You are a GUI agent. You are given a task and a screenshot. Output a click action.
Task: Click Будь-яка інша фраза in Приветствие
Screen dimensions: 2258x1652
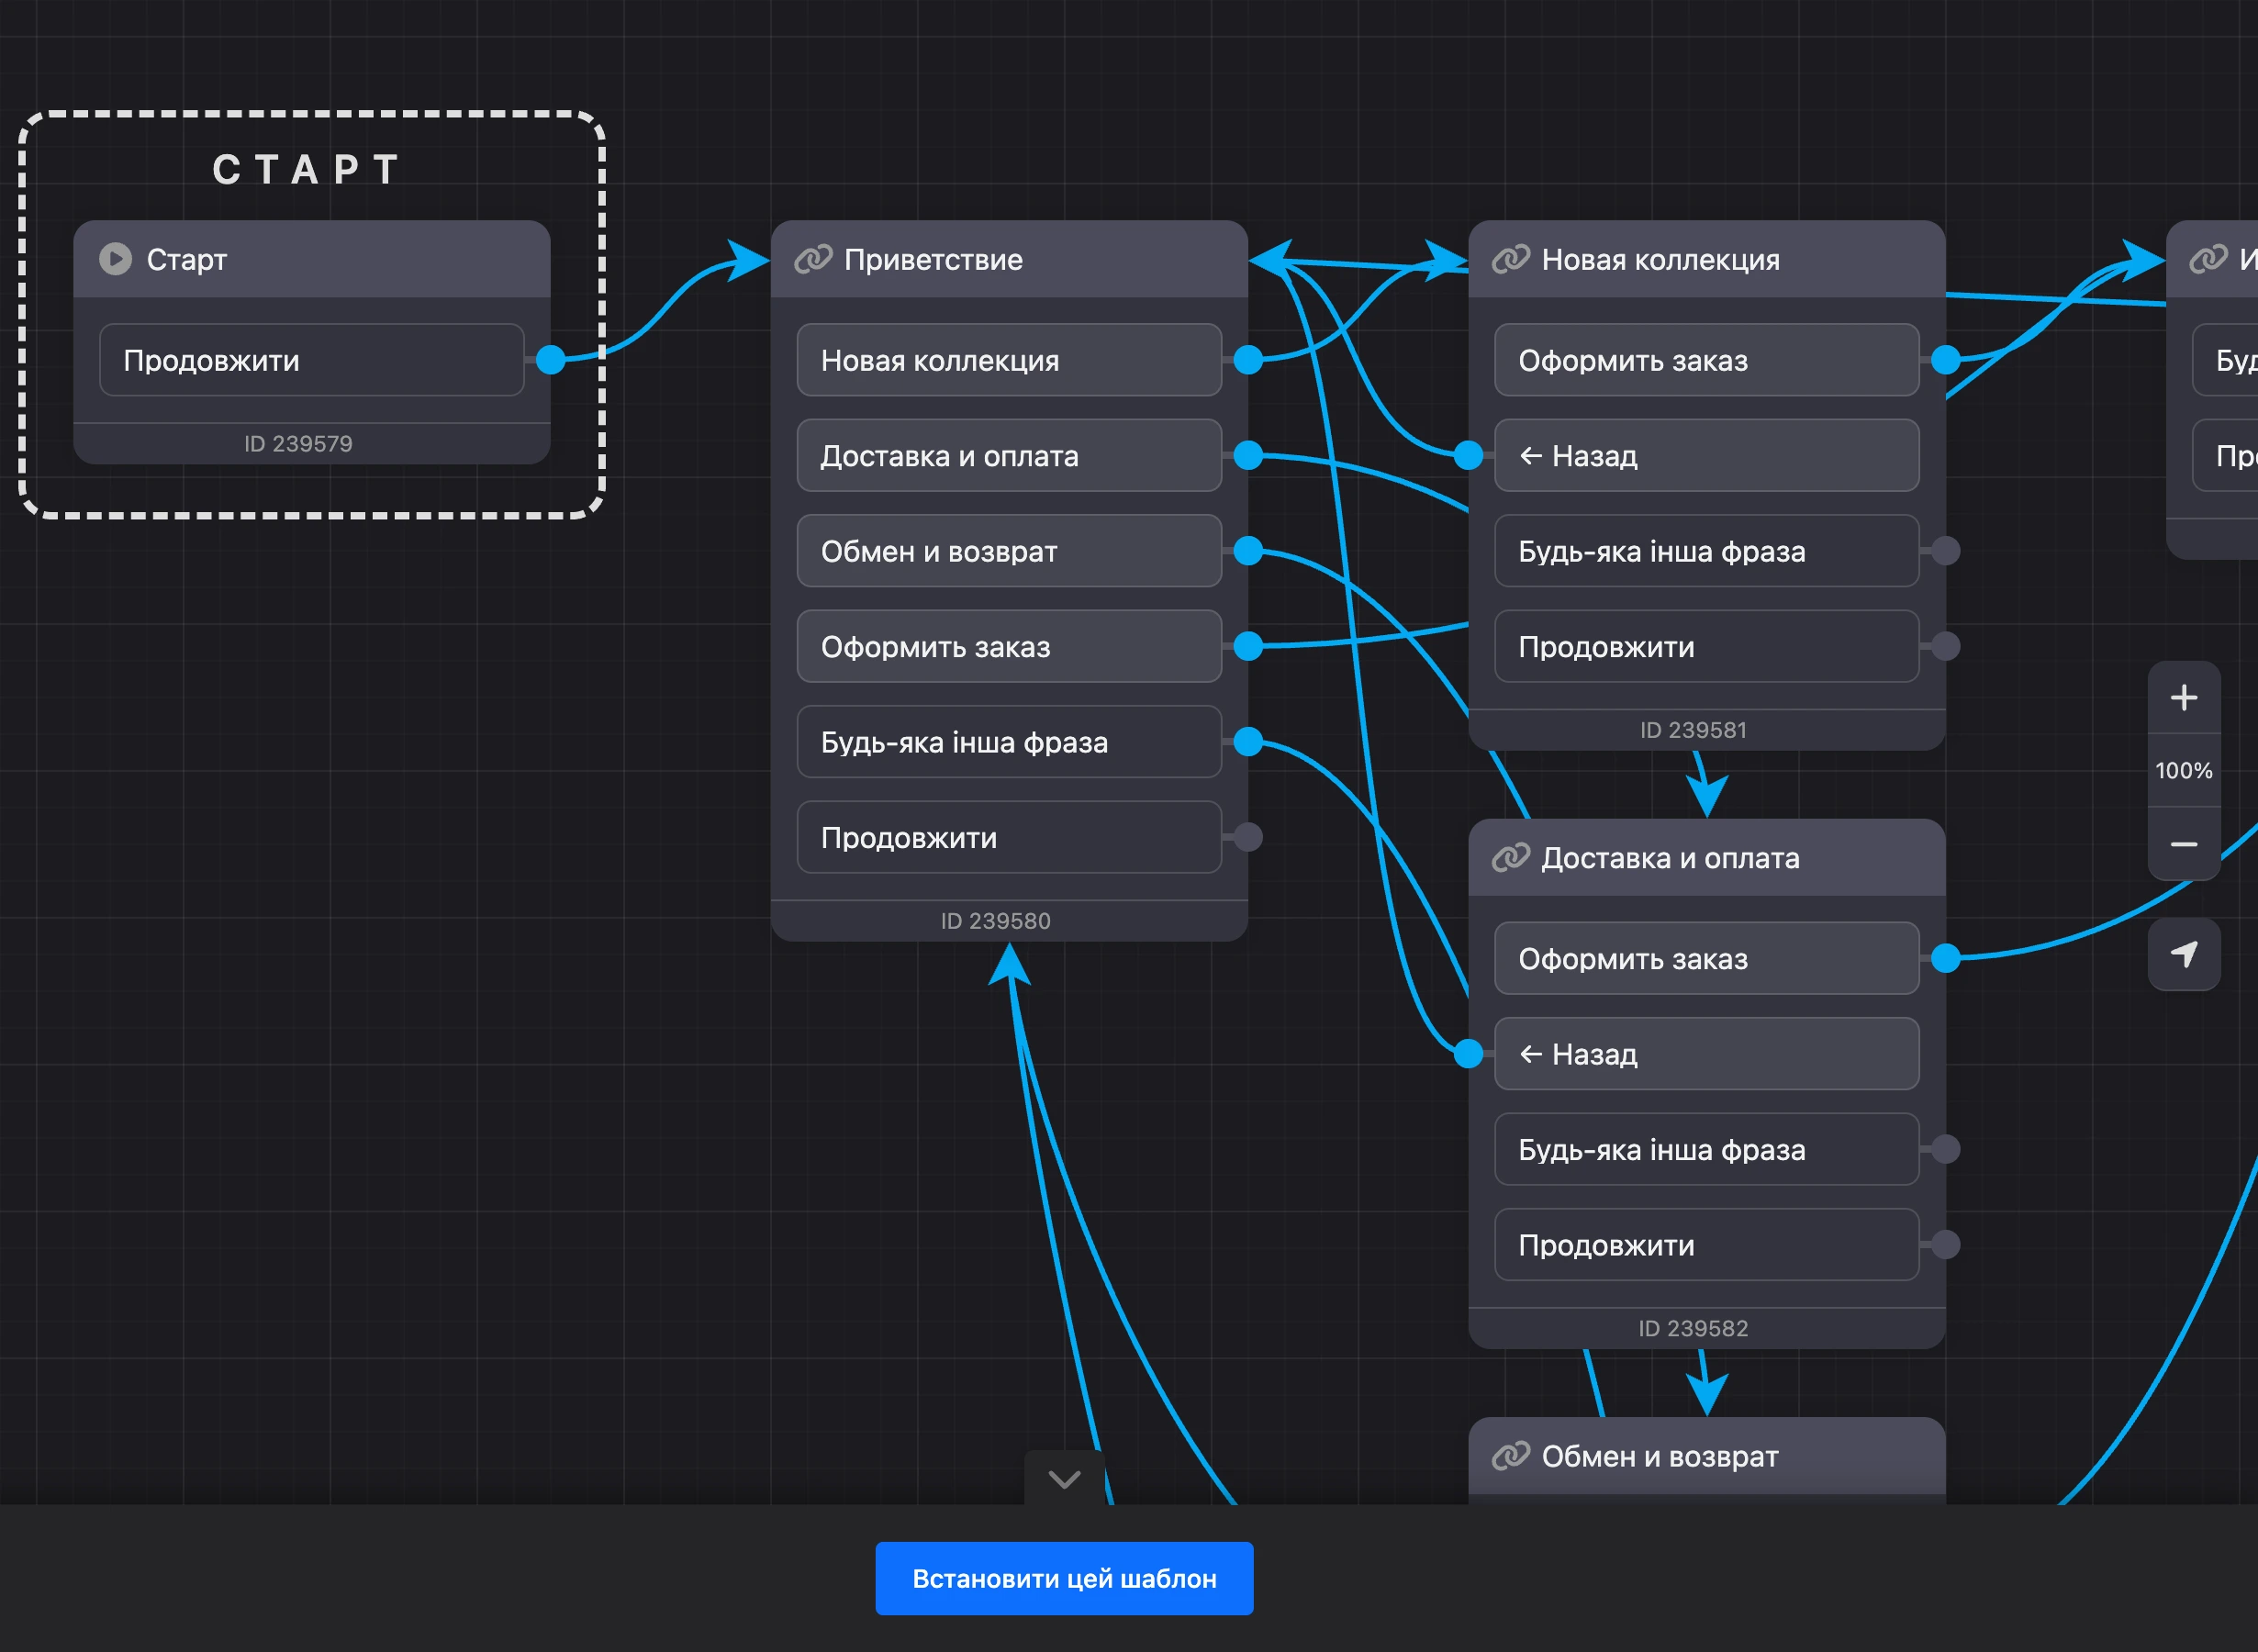1008,742
